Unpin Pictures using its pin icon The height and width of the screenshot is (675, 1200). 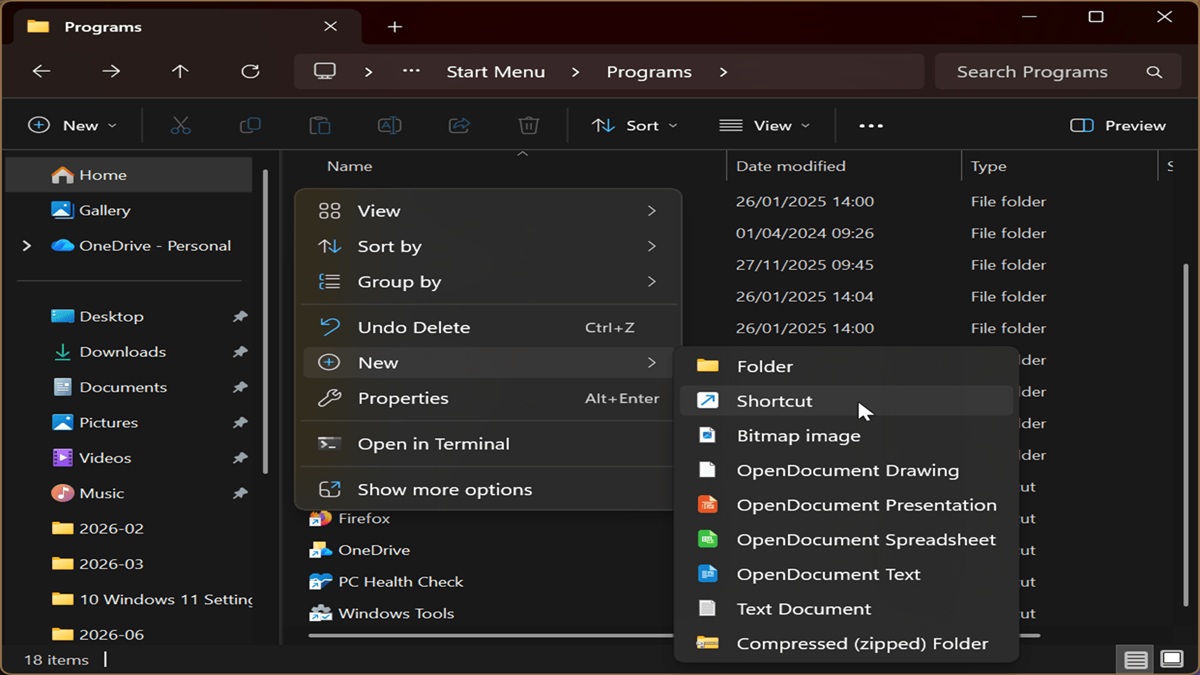click(x=240, y=422)
